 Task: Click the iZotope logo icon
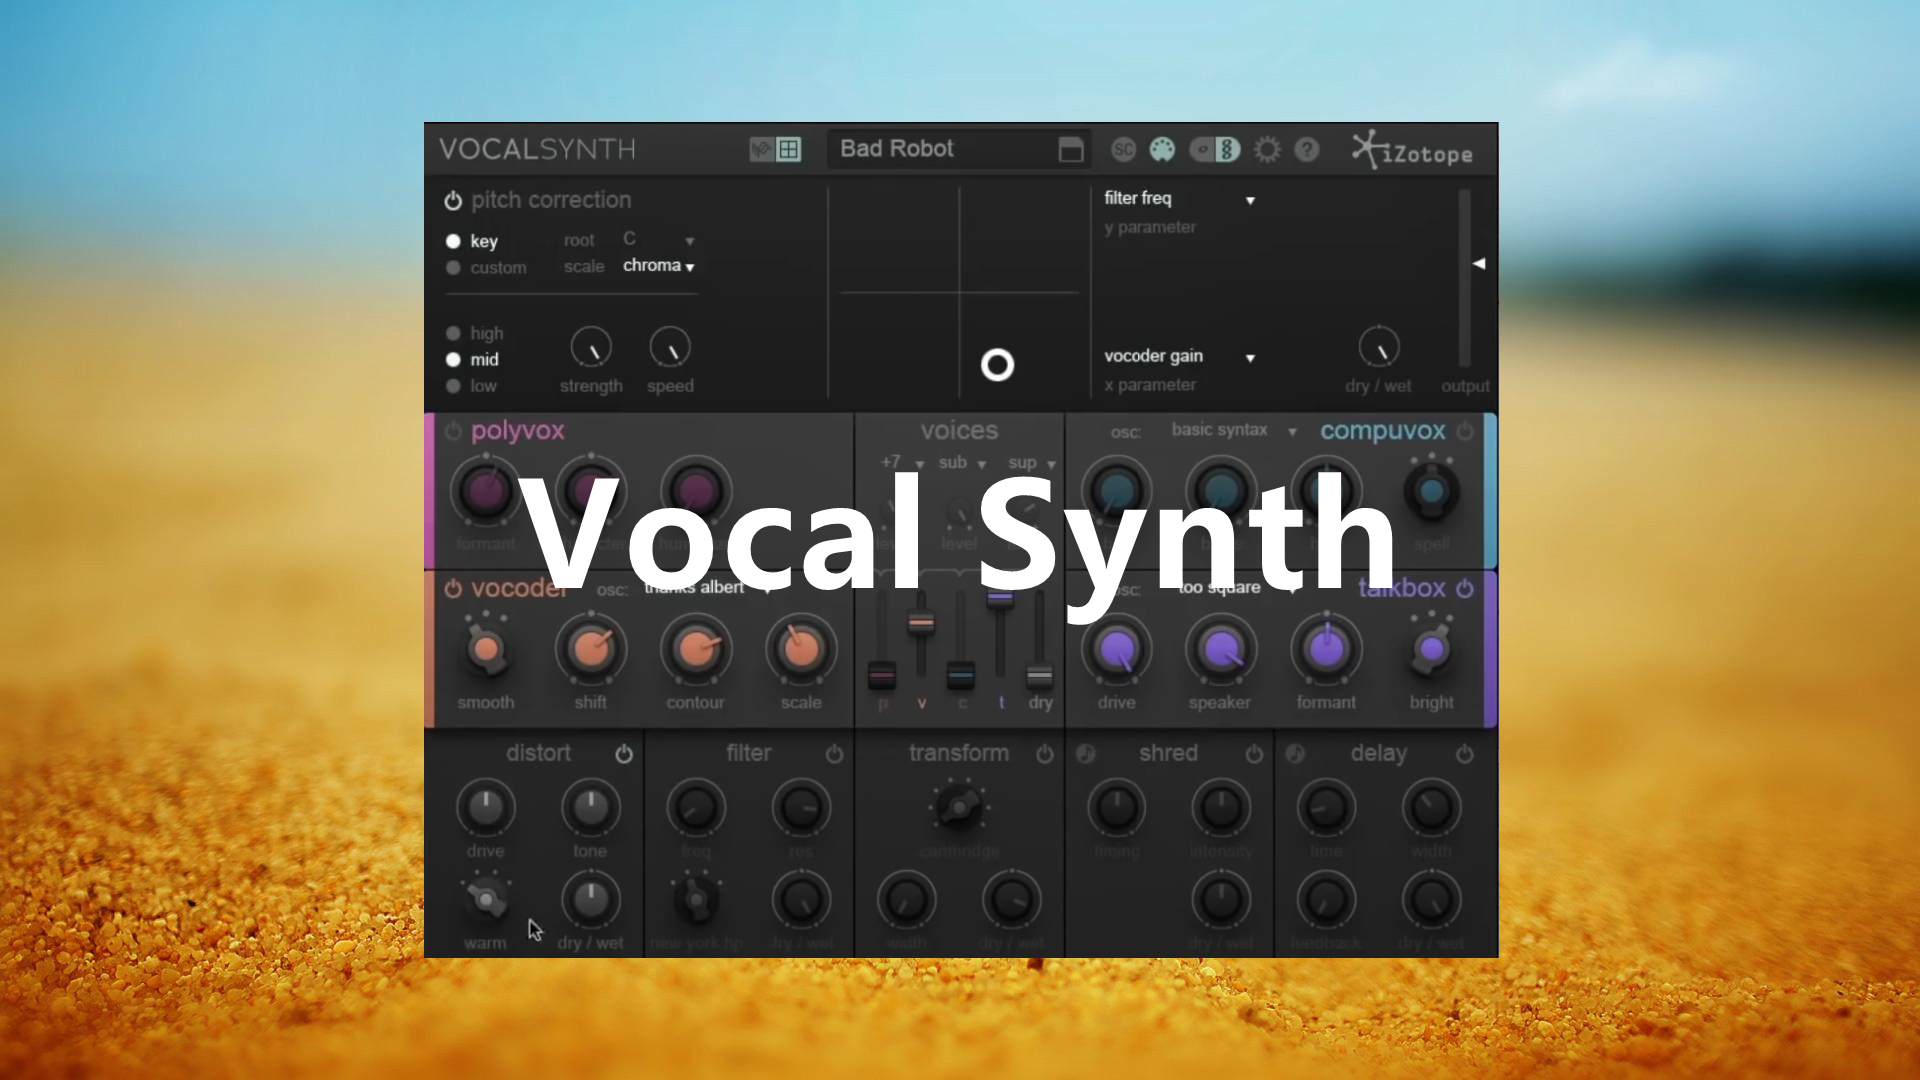[1367, 149]
